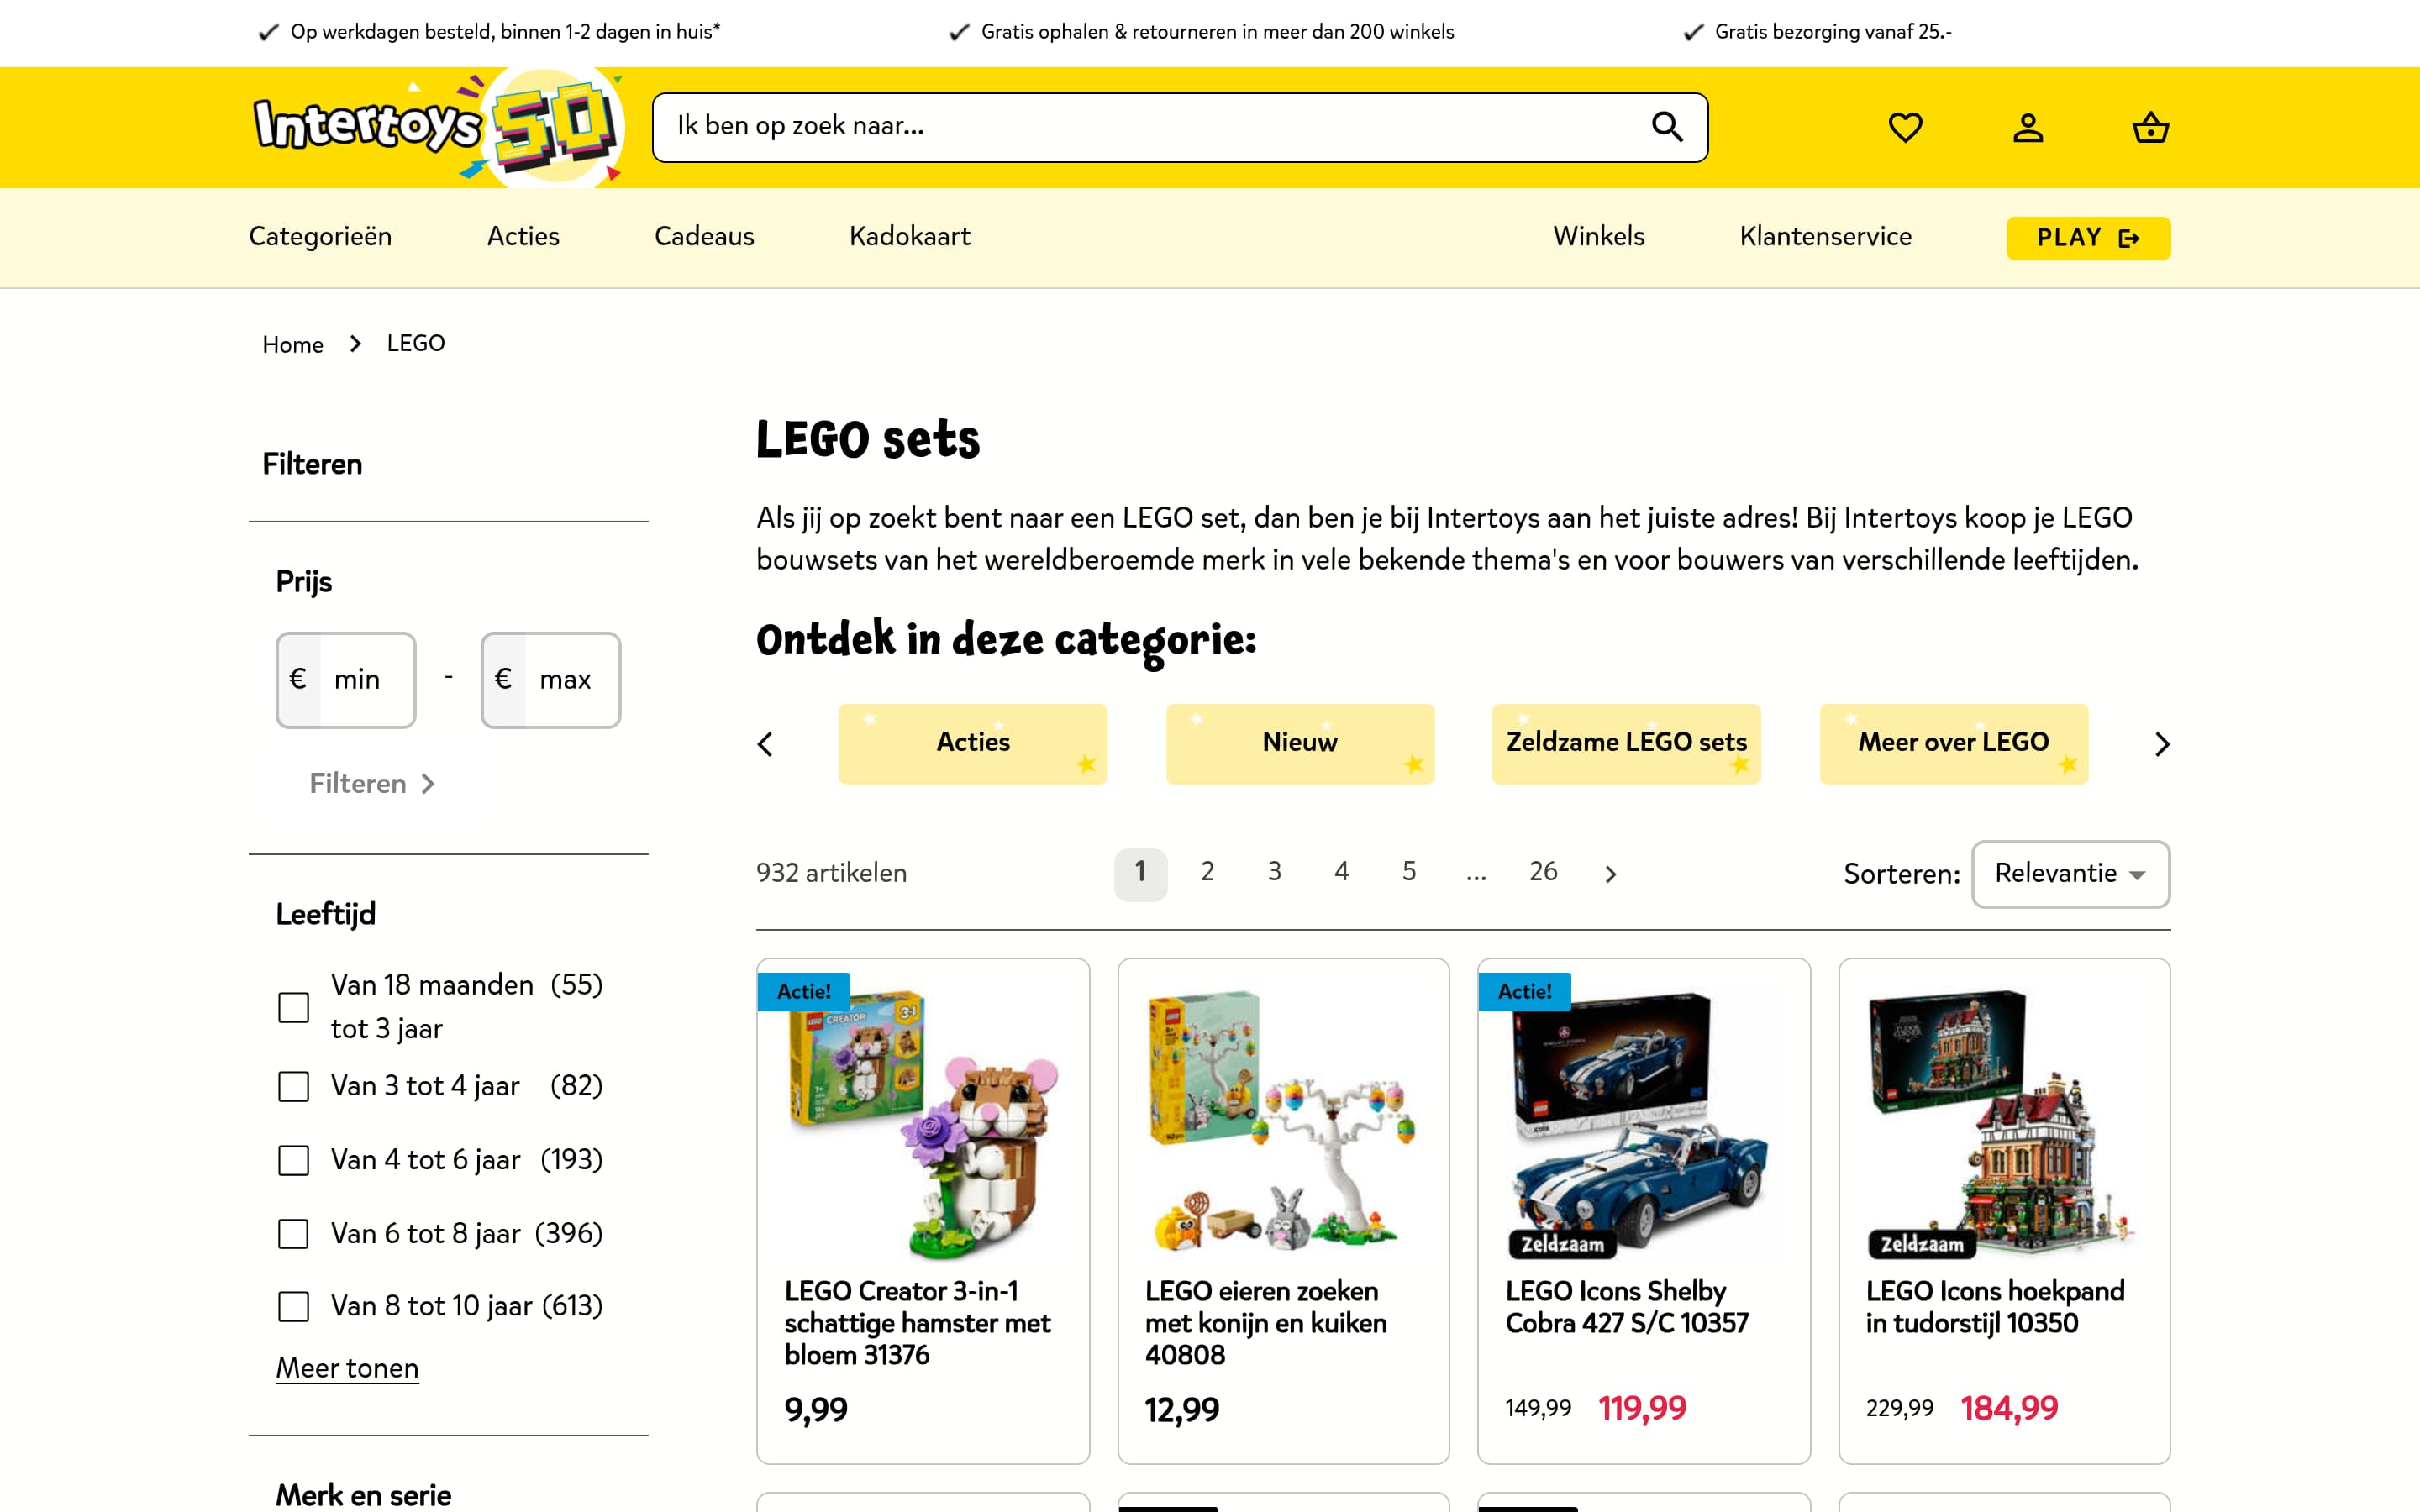Check the 'Van 18 maanden tot 3 jaar' filter
The height and width of the screenshot is (1512, 2420).
[292, 1007]
